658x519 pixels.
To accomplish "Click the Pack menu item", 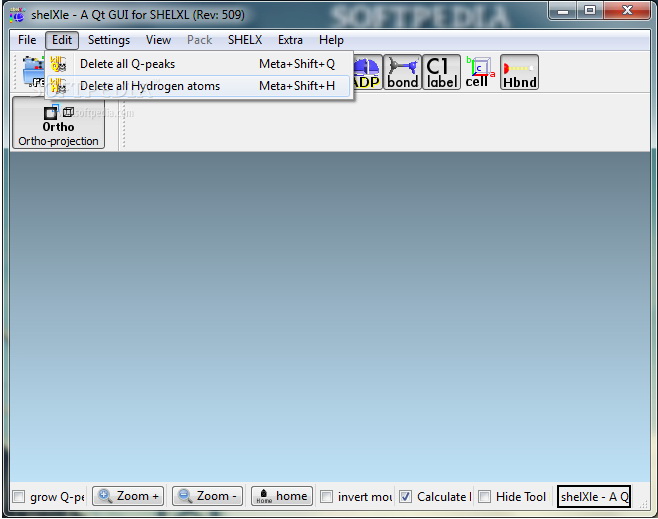I will click(x=199, y=40).
